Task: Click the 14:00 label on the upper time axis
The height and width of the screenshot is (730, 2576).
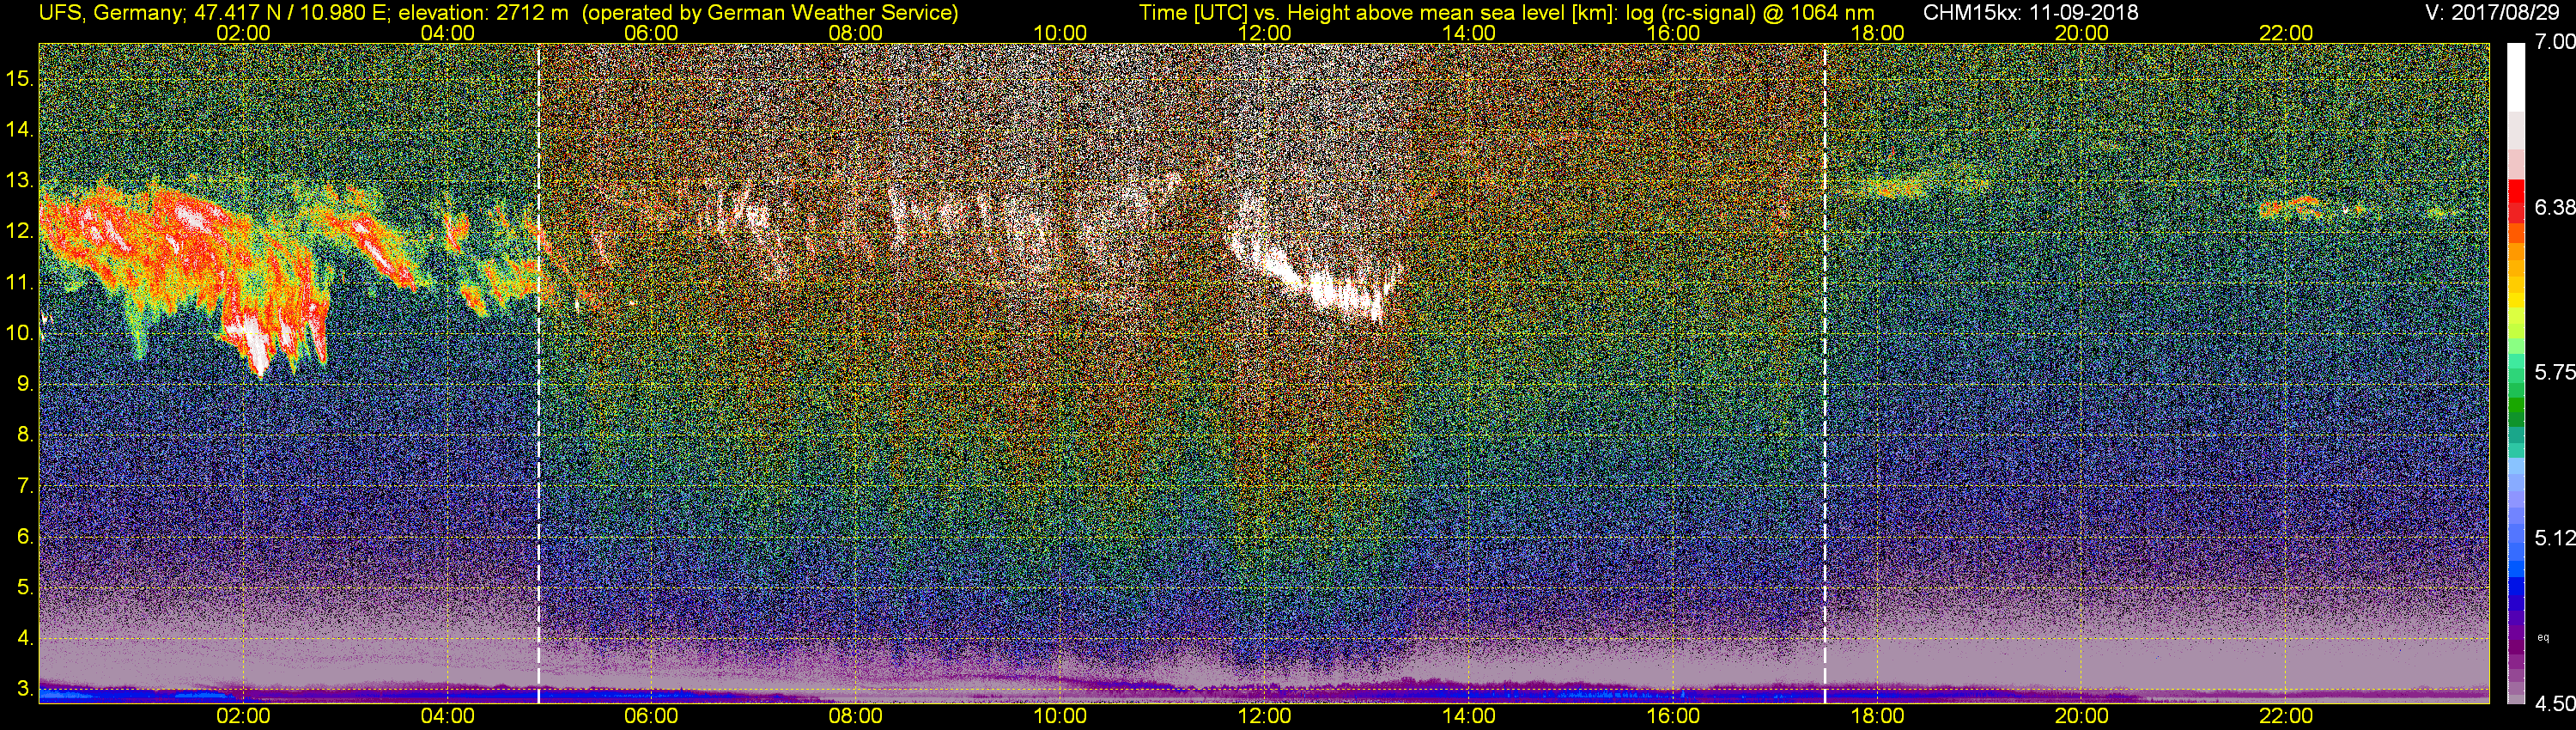Action: [1469, 33]
